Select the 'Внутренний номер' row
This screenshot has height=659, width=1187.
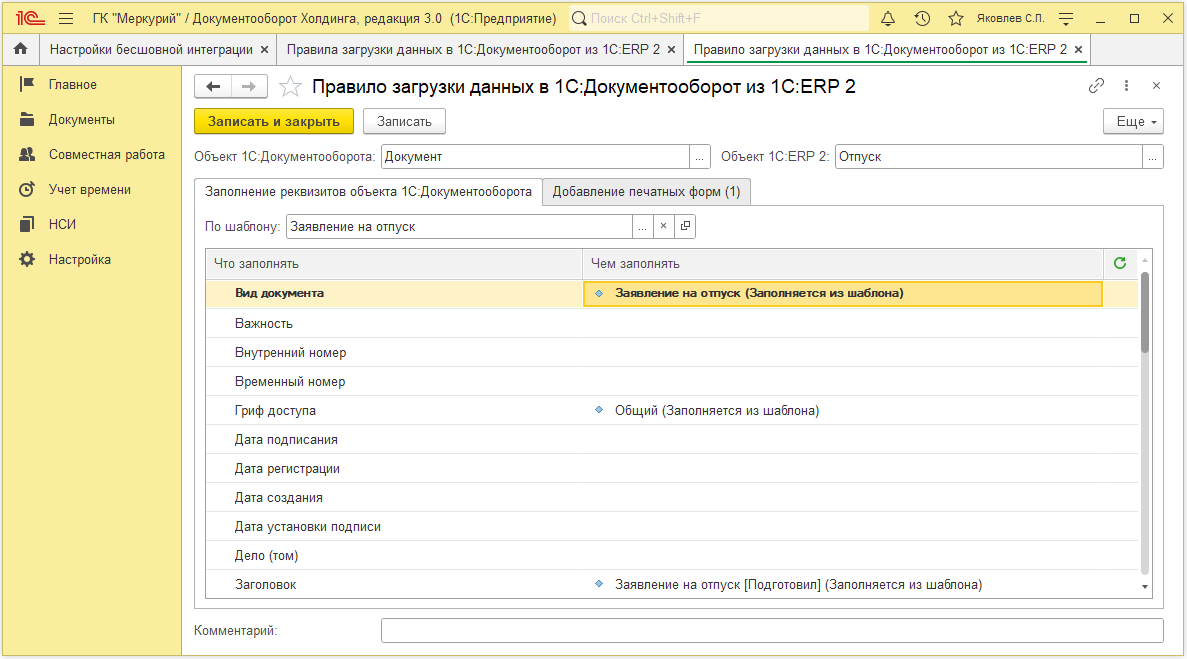(x=672, y=353)
